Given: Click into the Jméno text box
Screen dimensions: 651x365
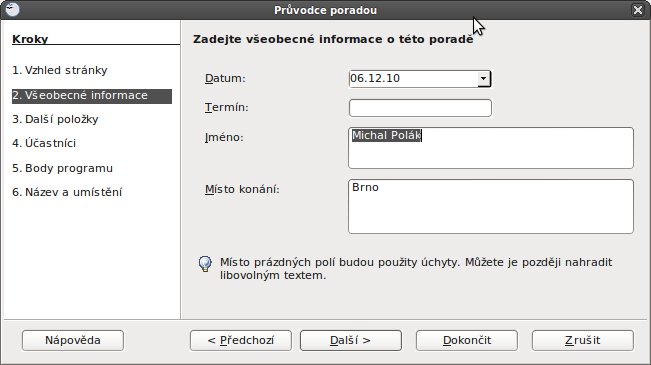Looking at the screenshot, I should tap(491, 148).
